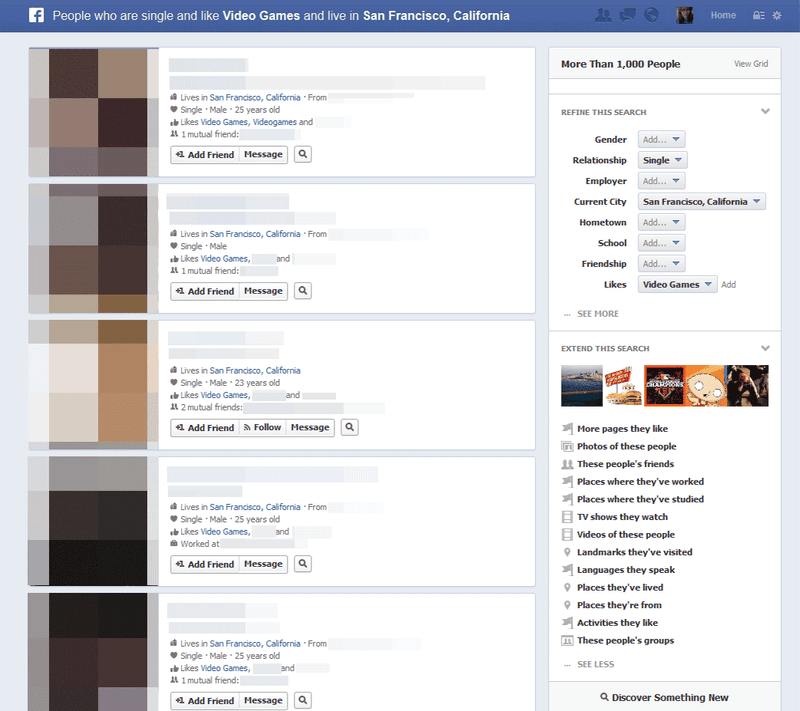The height and width of the screenshot is (711, 800).
Task: Open friend requests icon in top bar
Action: coord(603,15)
